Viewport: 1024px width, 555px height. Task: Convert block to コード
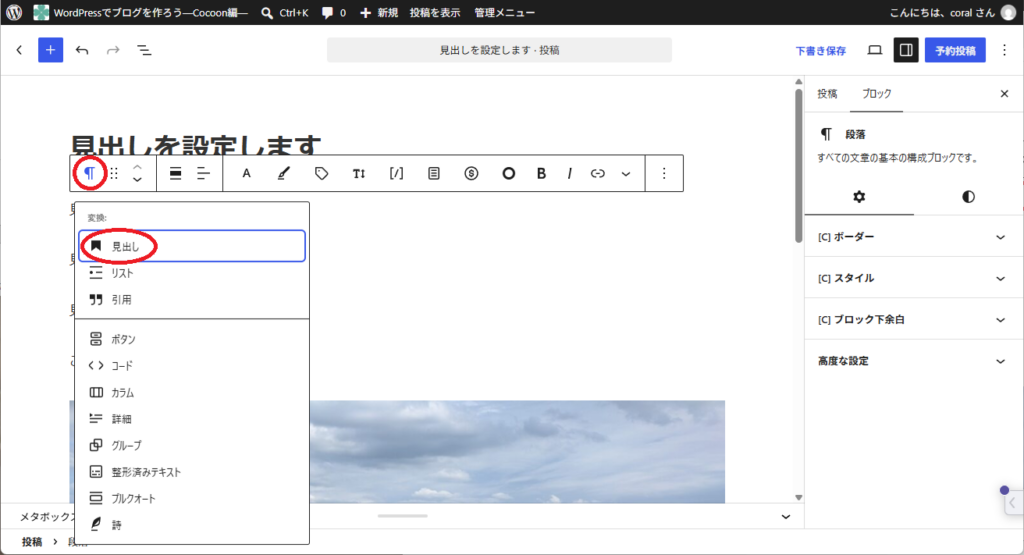coord(192,366)
